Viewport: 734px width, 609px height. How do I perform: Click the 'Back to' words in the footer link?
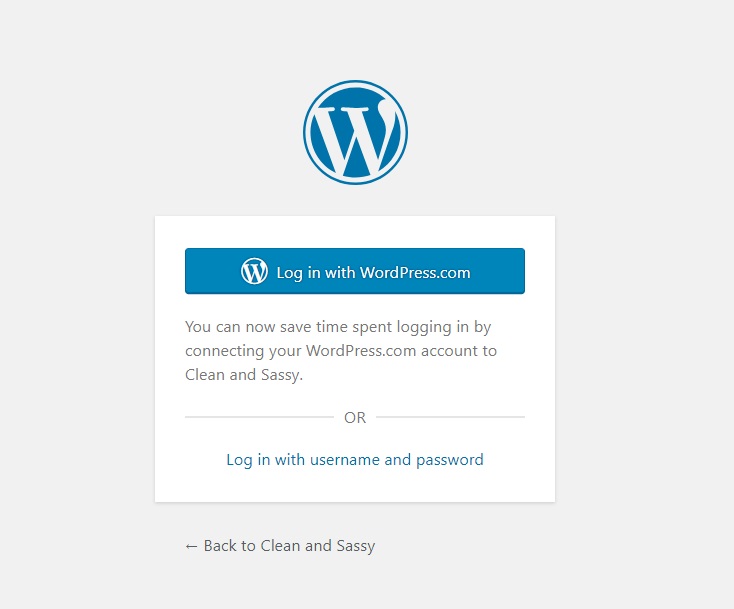click(x=229, y=546)
